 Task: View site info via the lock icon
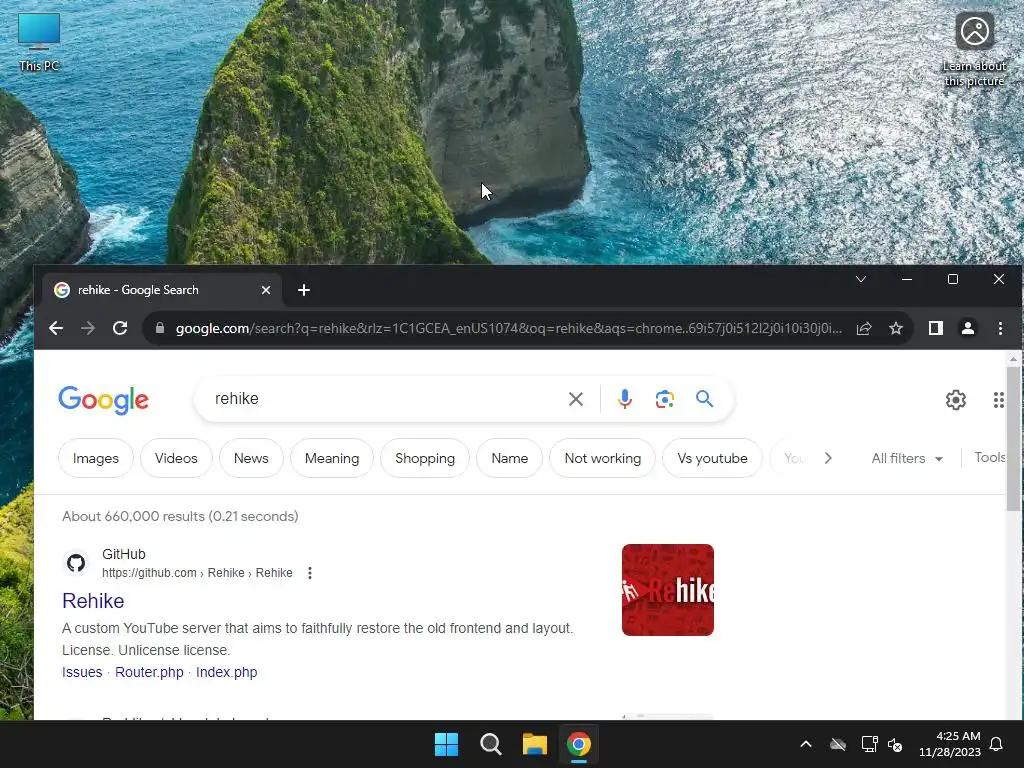(160, 328)
